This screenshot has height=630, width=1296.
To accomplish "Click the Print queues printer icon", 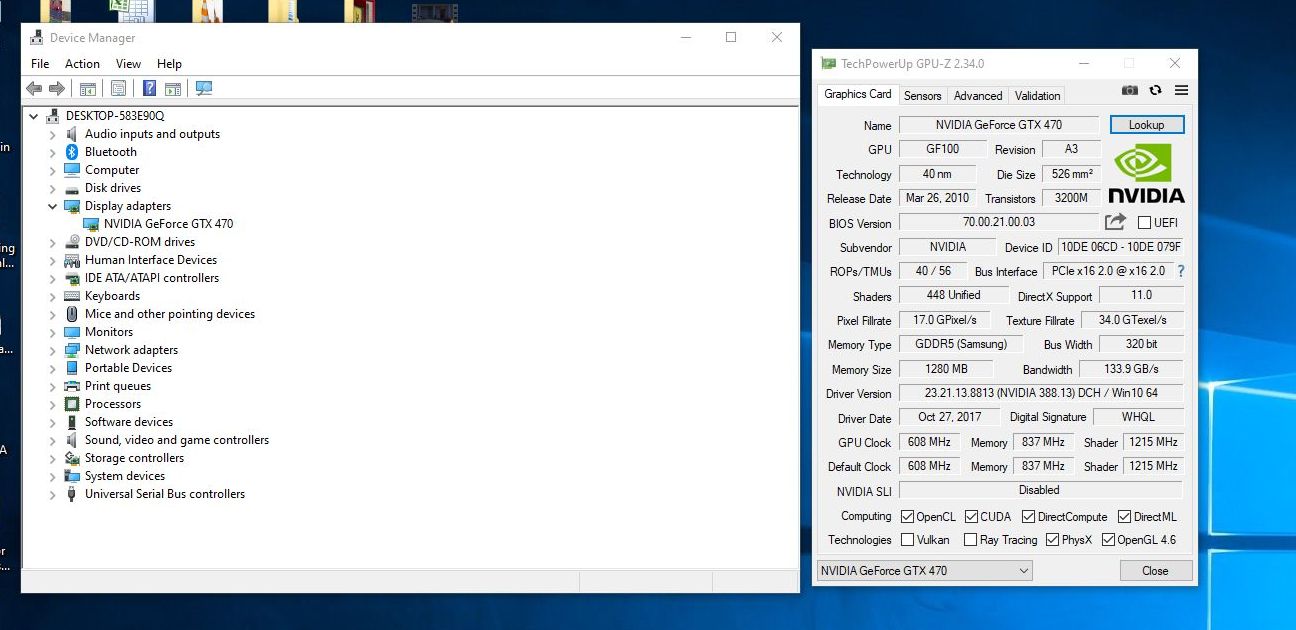I will [72, 386].
